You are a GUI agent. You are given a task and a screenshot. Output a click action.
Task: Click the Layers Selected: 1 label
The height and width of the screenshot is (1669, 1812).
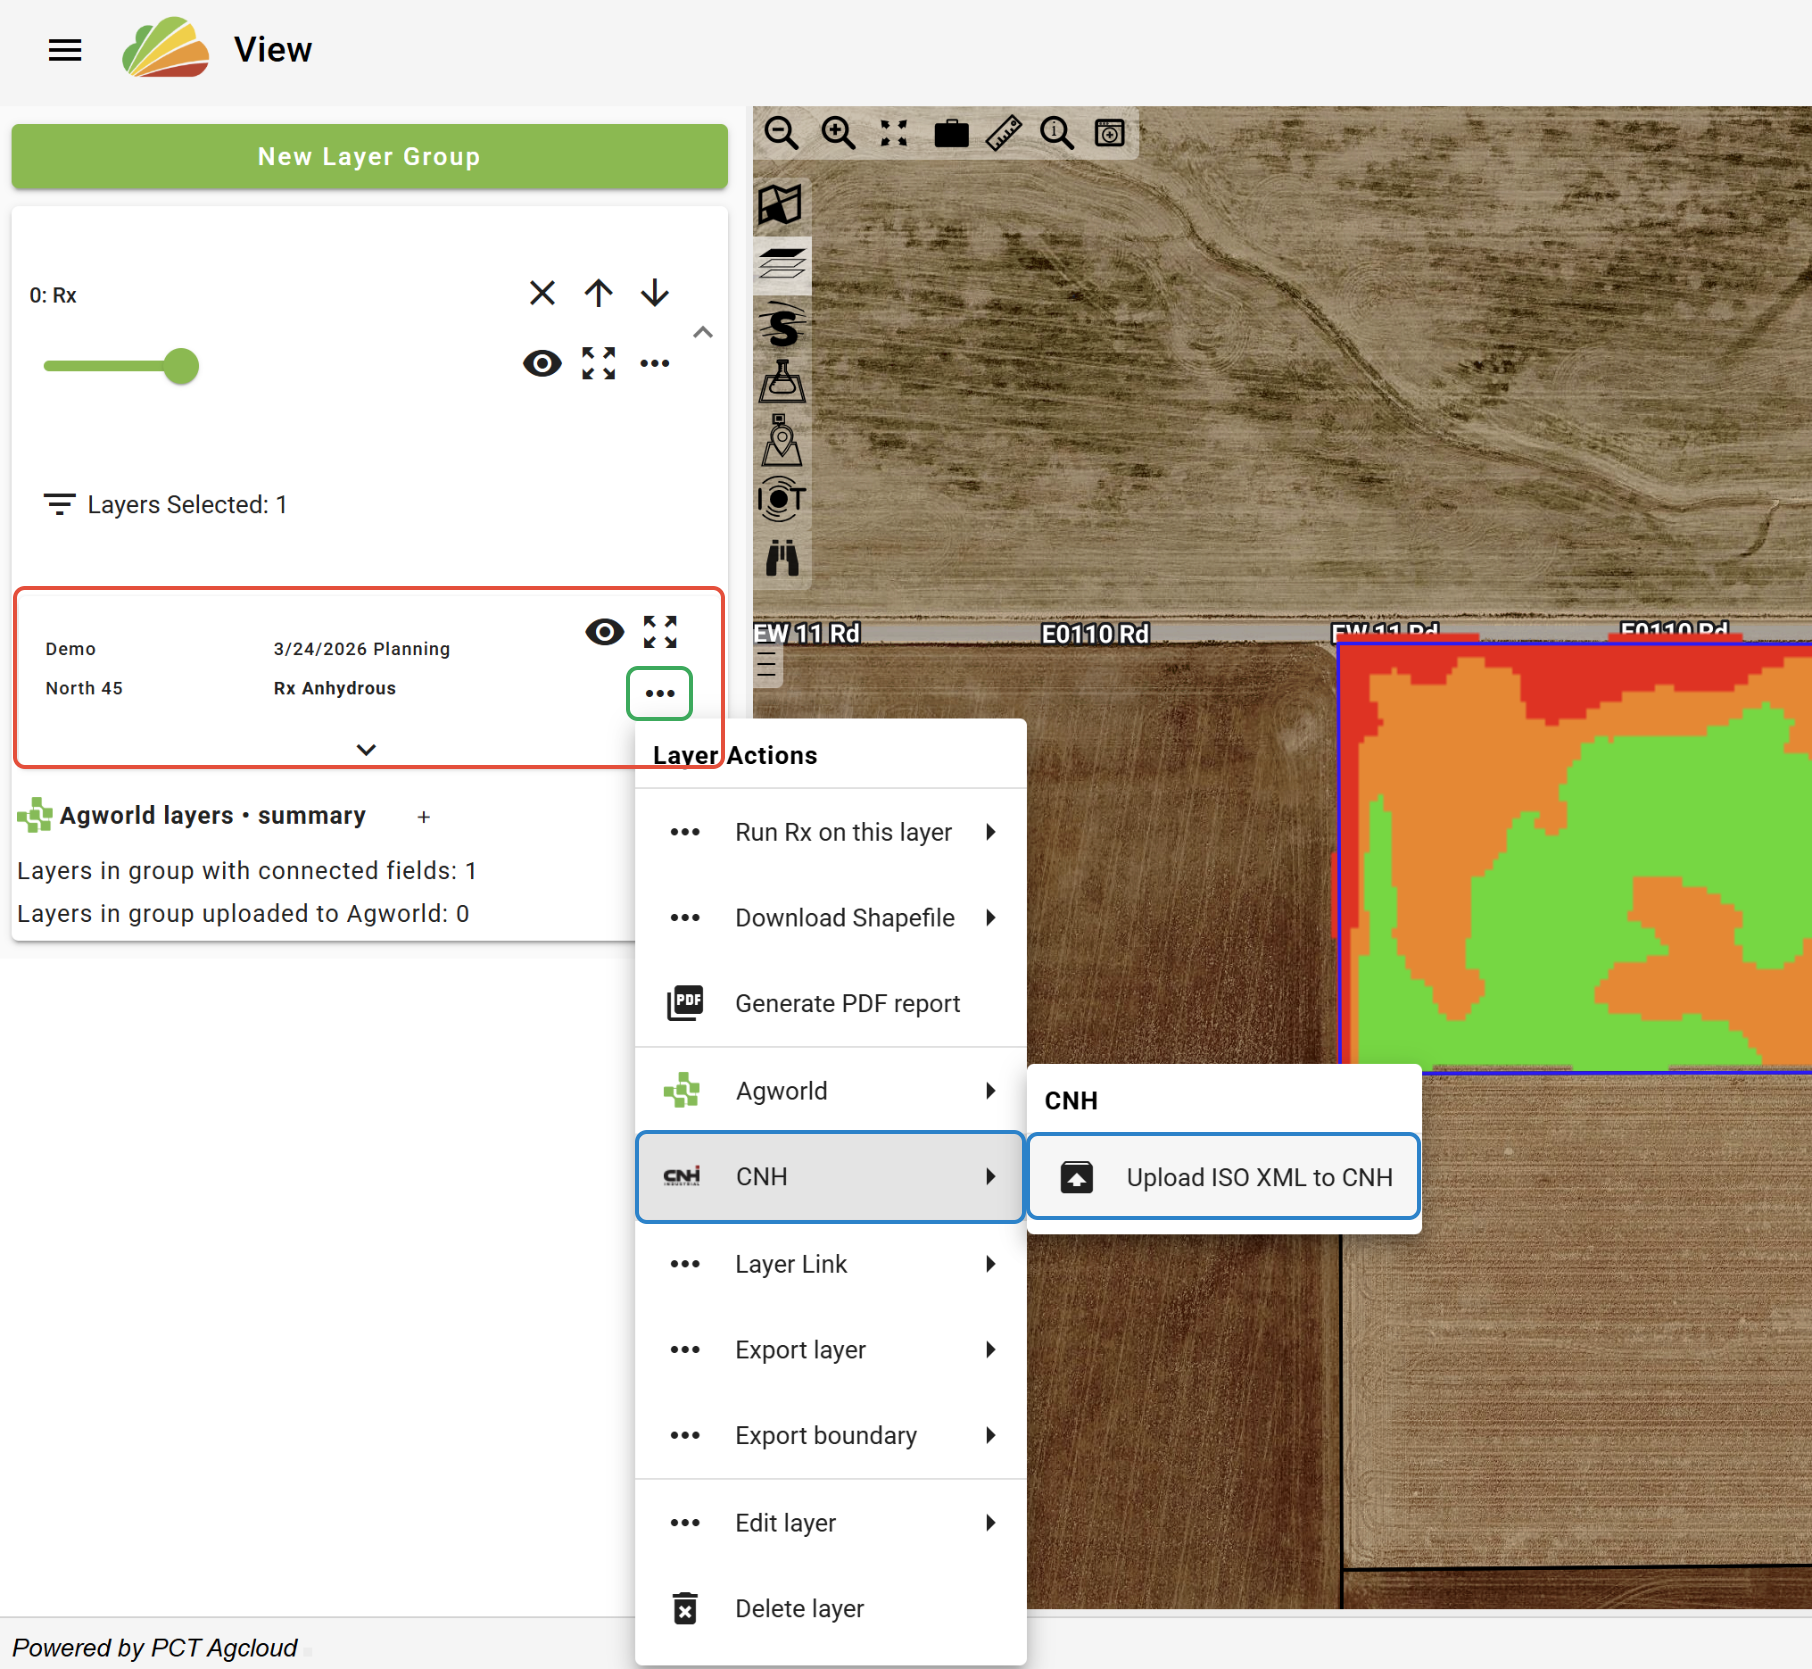click(187, 505)
